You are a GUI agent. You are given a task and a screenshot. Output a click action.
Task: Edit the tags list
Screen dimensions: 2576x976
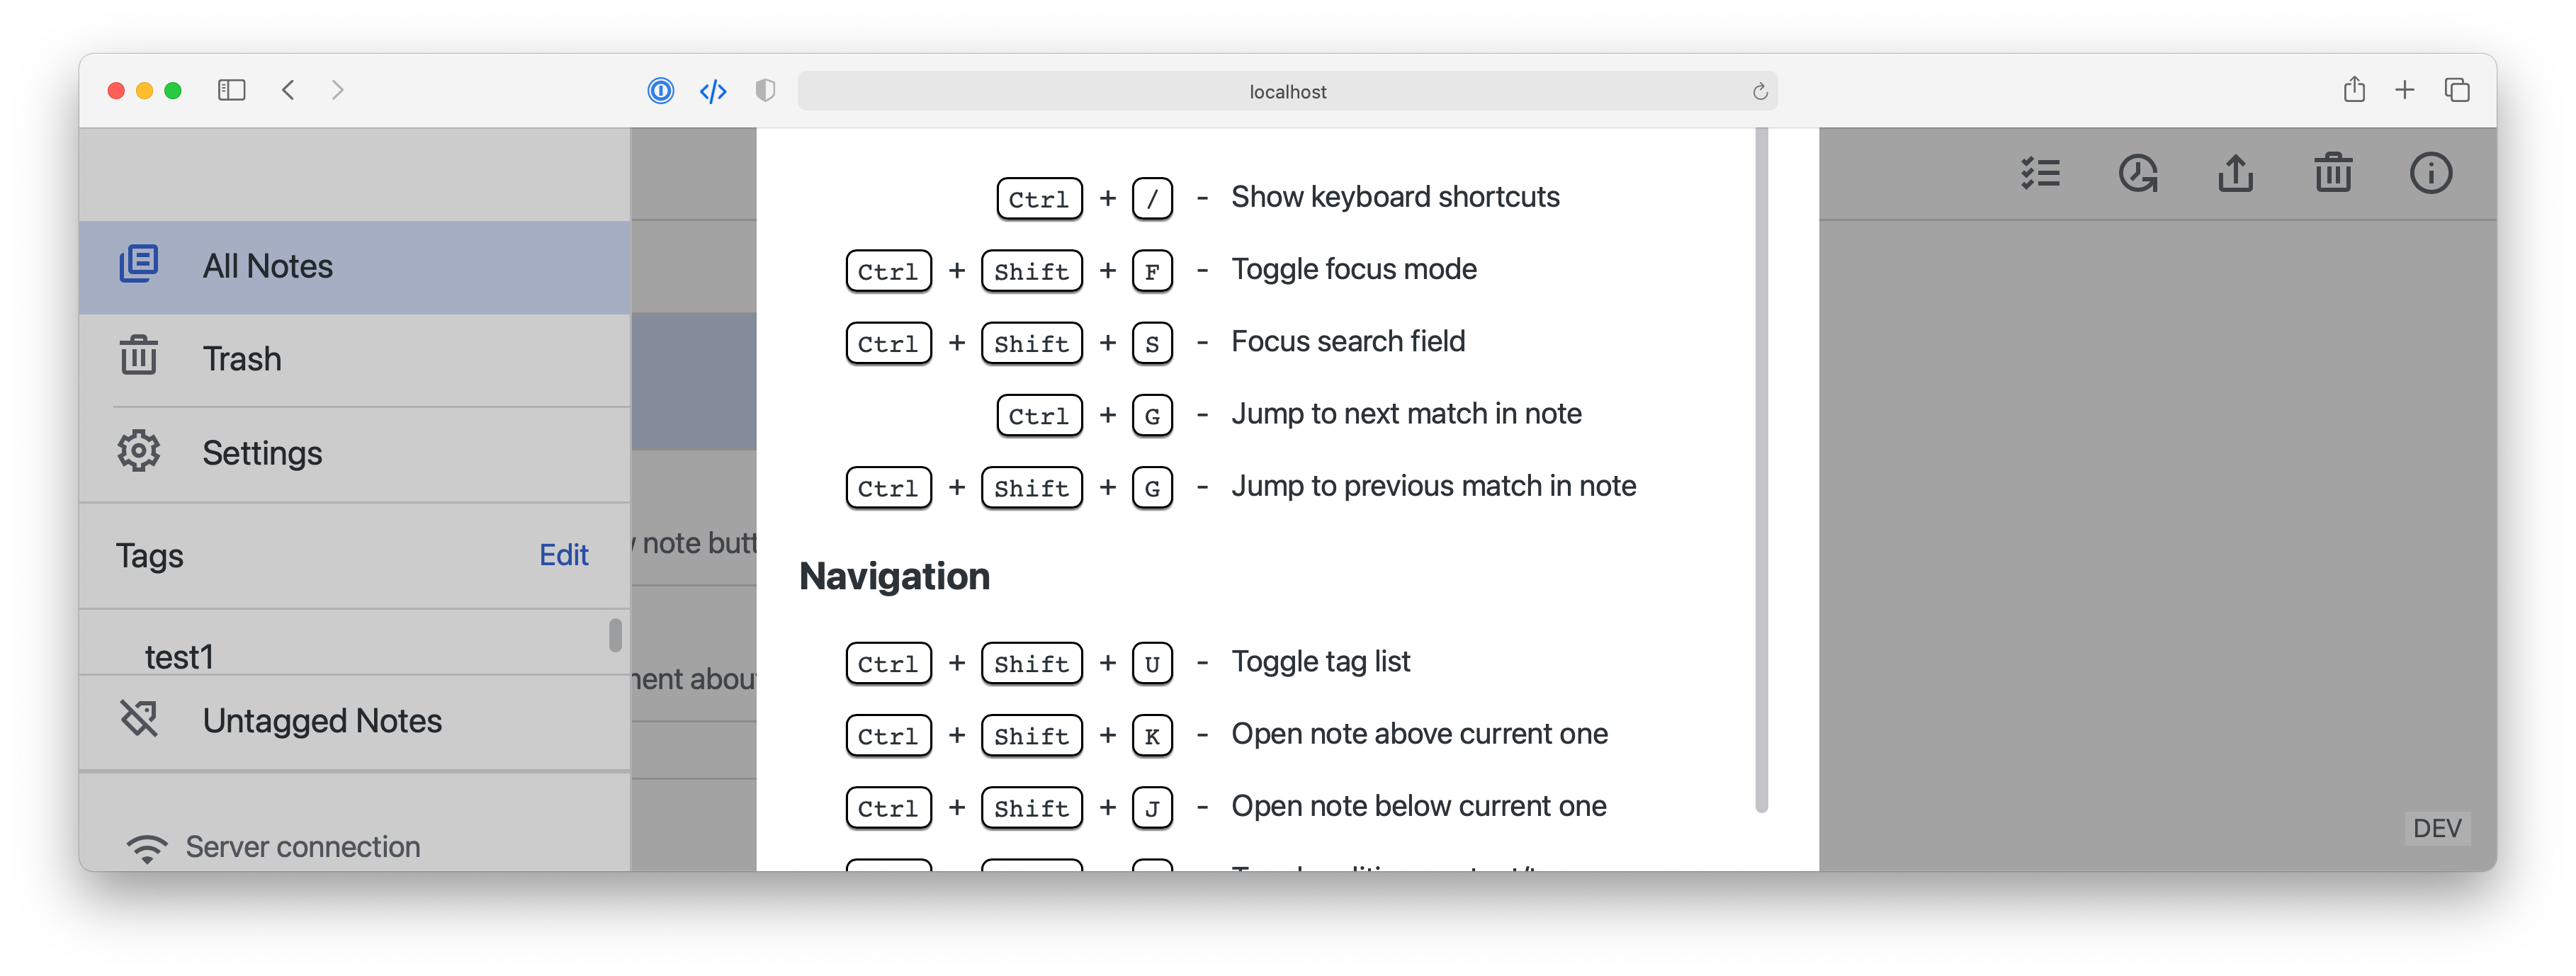click(563, 555)
